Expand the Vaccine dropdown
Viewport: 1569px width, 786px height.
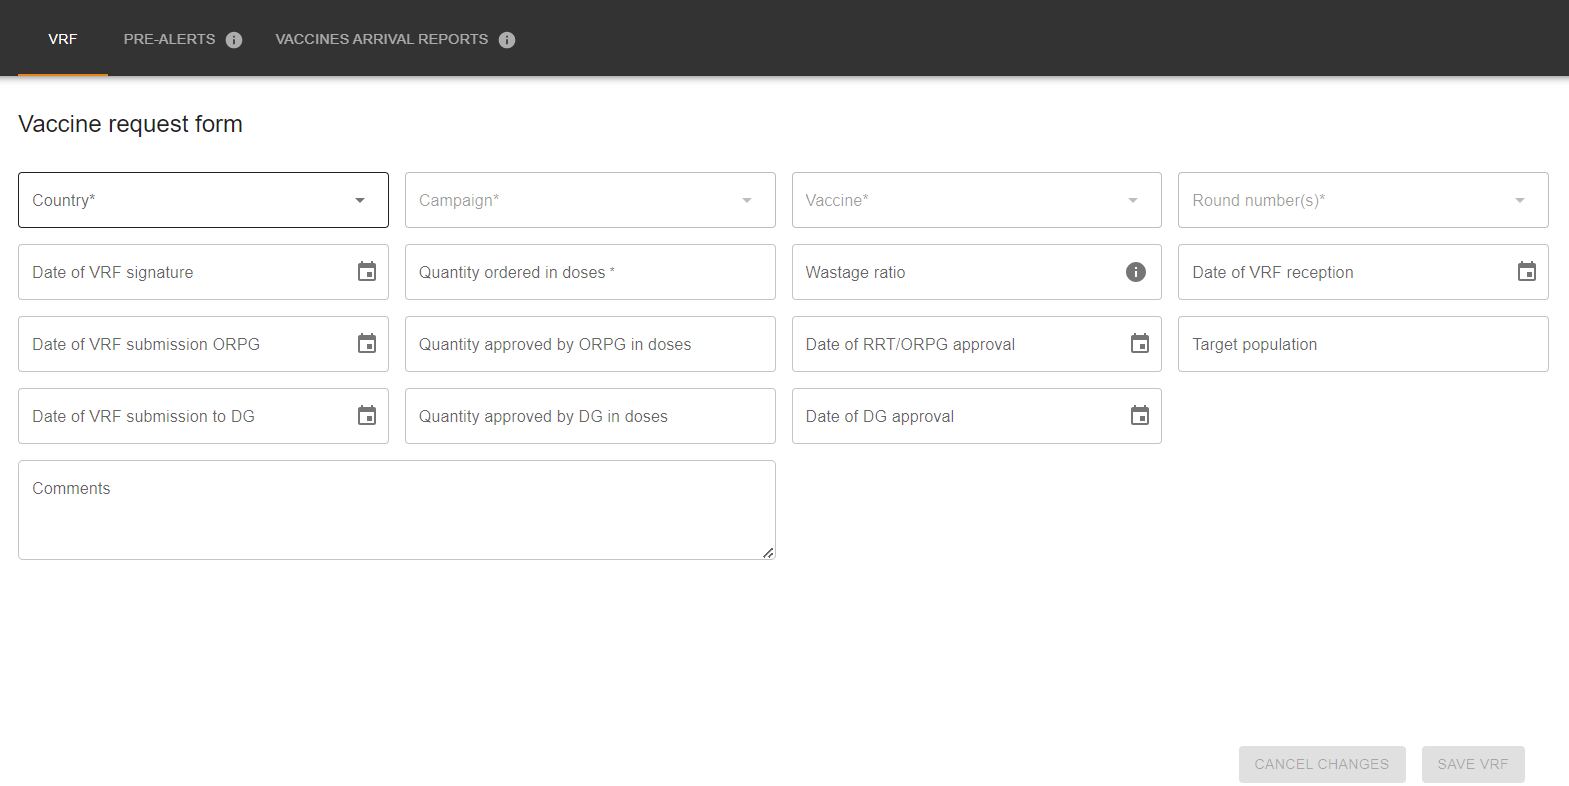[1132, 200]
